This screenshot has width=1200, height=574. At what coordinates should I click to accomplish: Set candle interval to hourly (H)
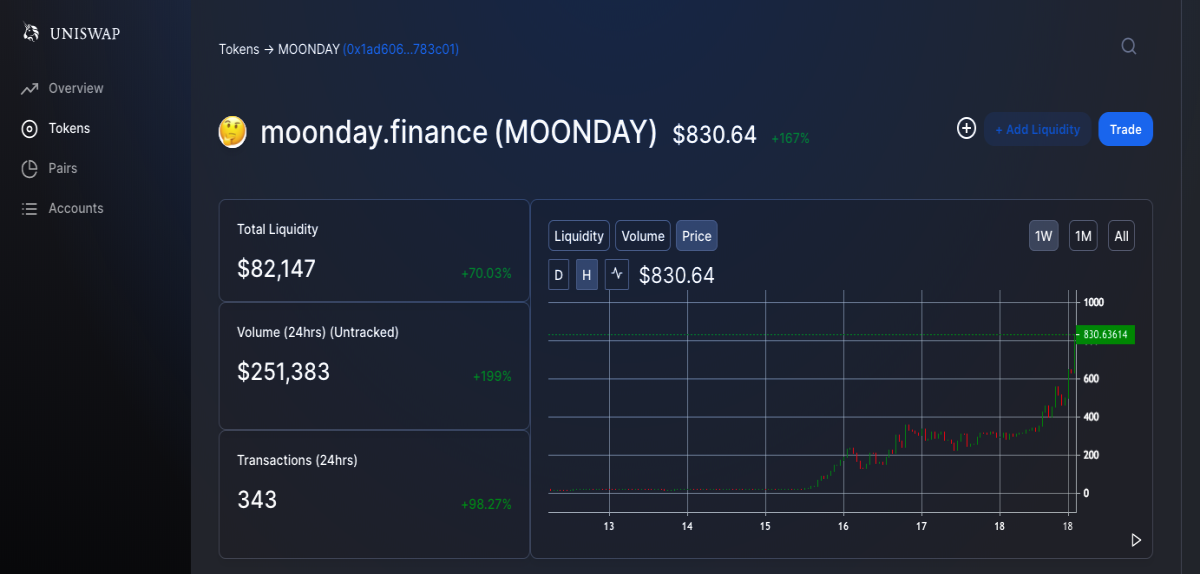[587, 275]
